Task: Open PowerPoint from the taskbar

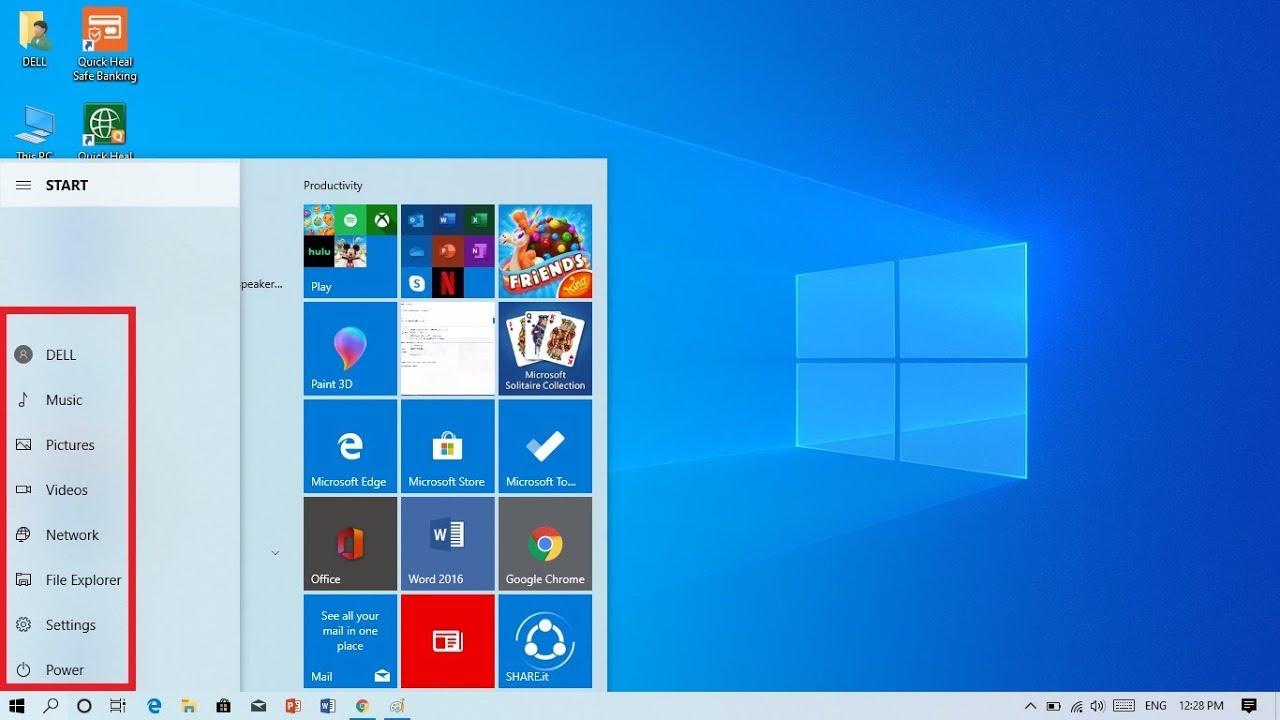Action: [x=293, y=706]
